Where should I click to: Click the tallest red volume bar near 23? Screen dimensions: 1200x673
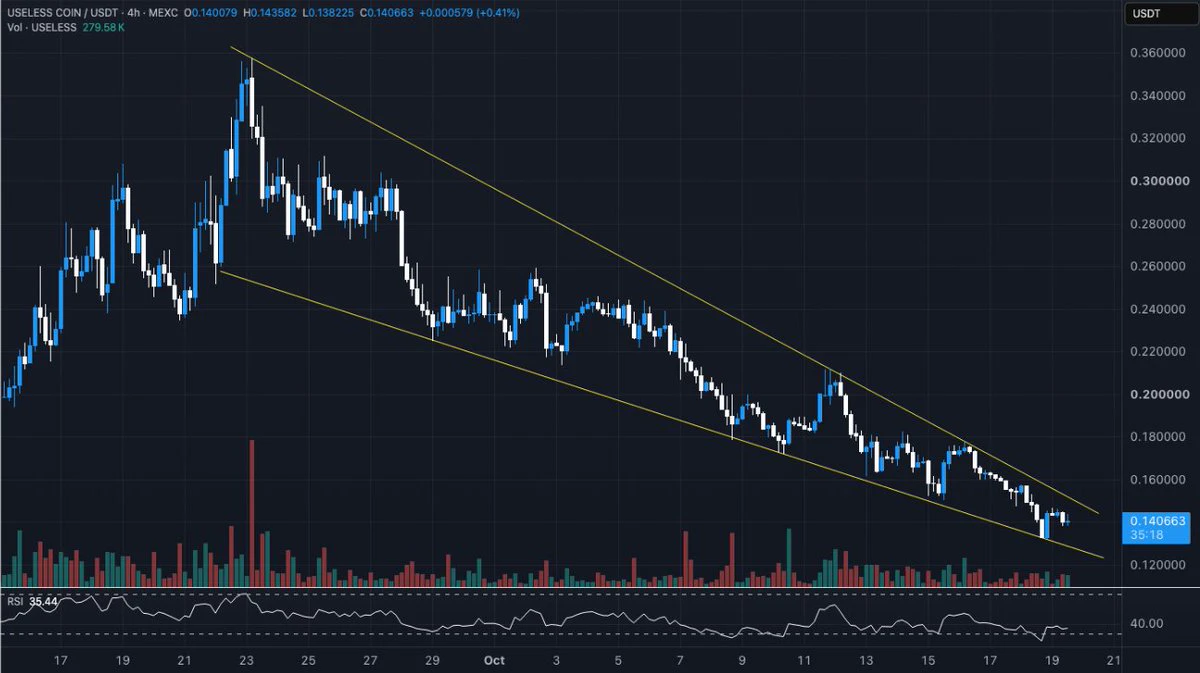click(252, 513)
